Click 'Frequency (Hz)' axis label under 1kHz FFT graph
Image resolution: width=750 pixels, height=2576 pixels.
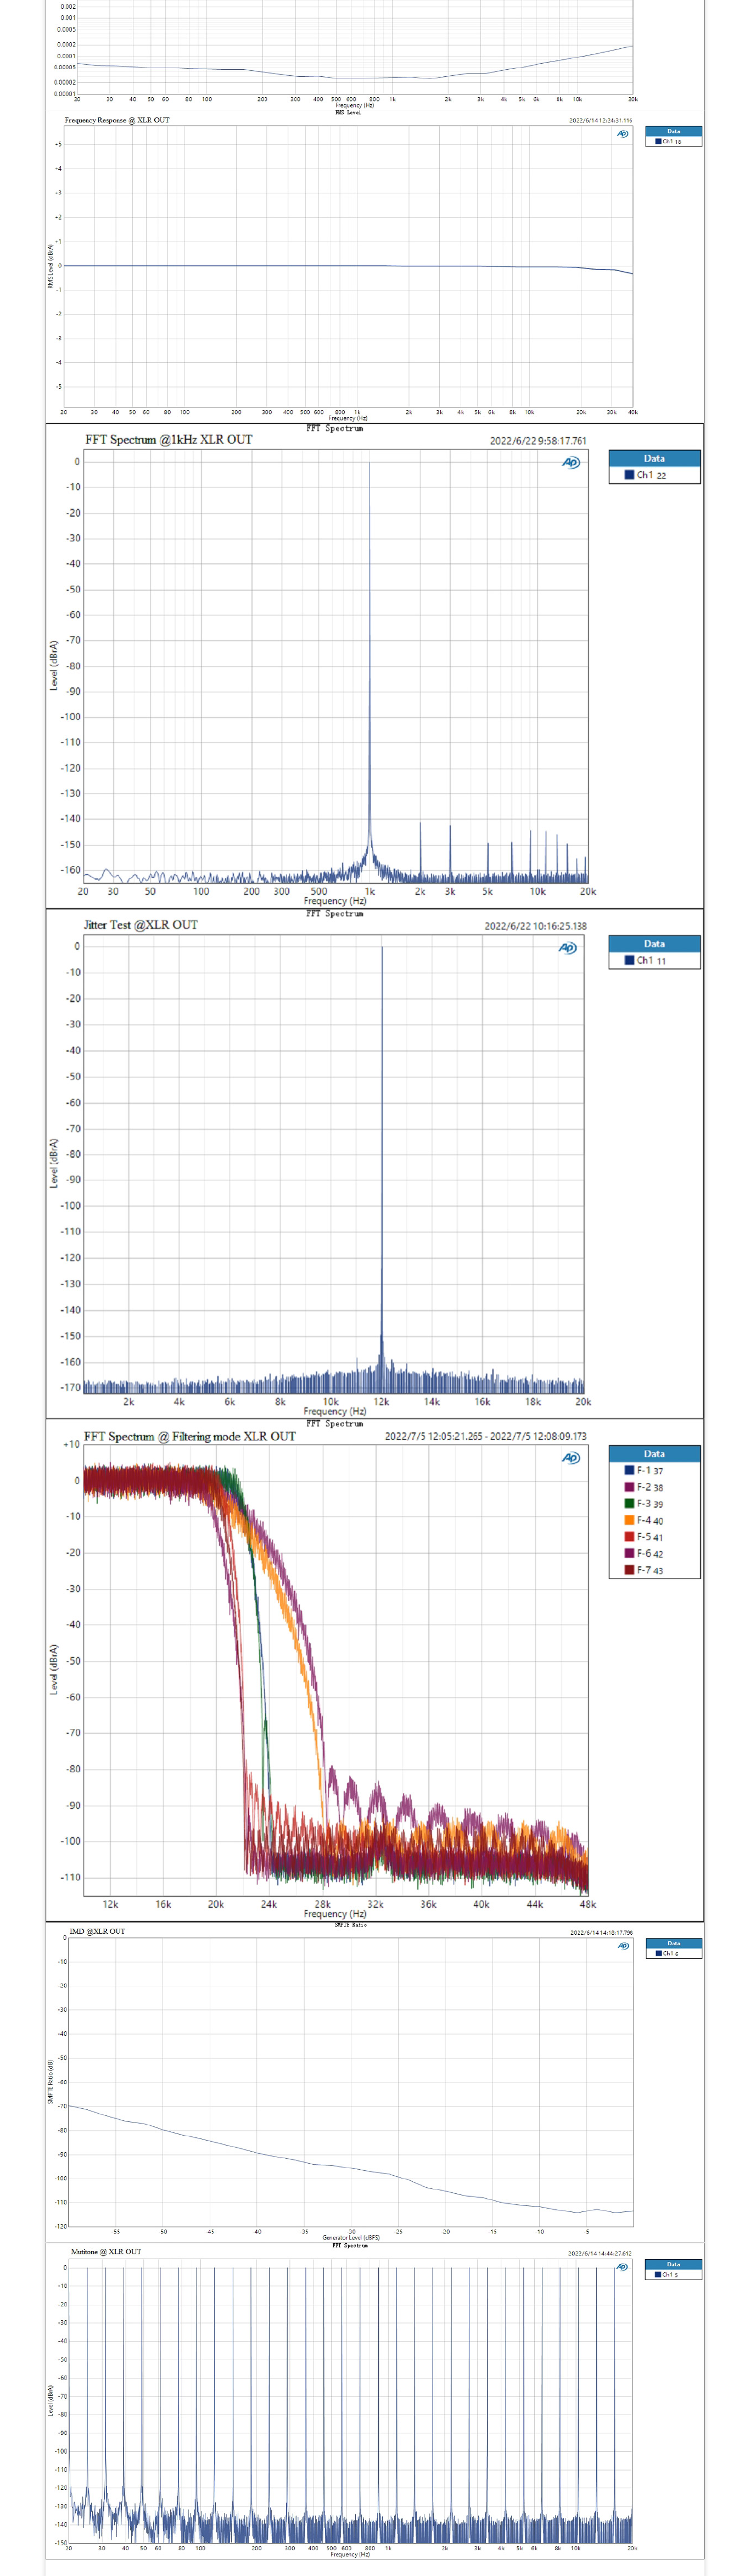(x=335, y=901)
